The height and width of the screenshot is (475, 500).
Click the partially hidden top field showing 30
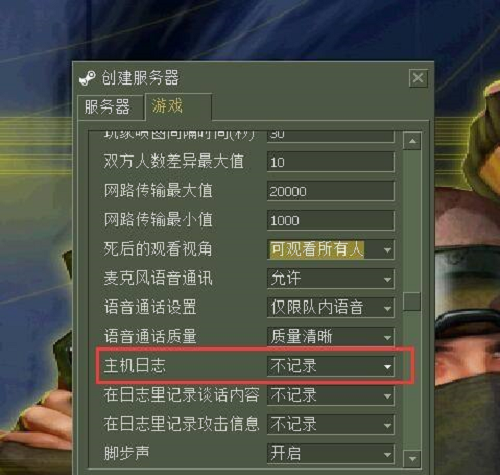[331, 136]
